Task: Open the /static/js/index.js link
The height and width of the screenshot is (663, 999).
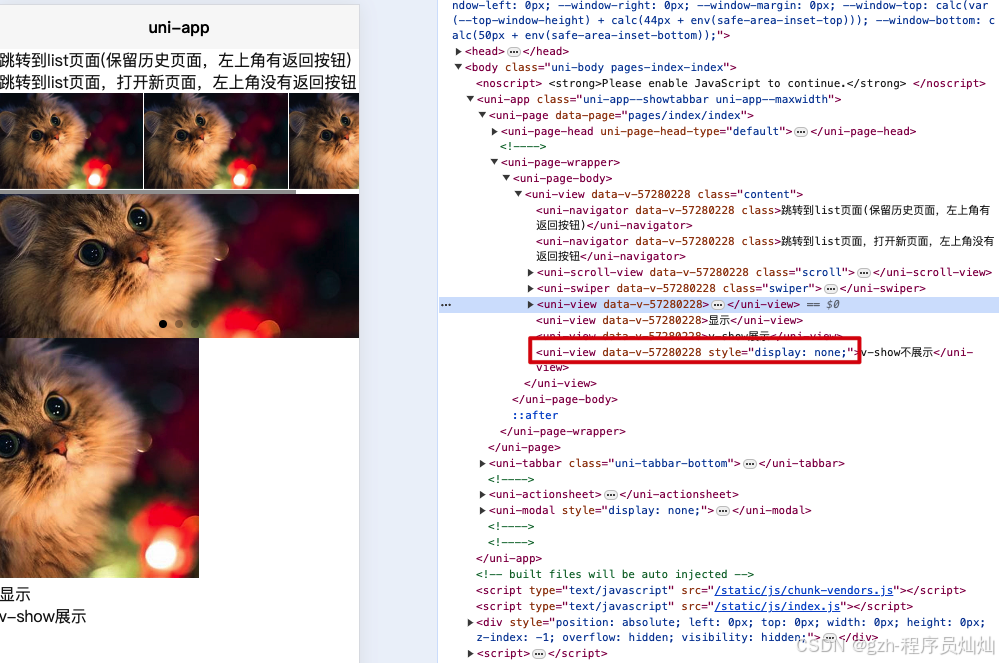Action: [x=777, y=606]
